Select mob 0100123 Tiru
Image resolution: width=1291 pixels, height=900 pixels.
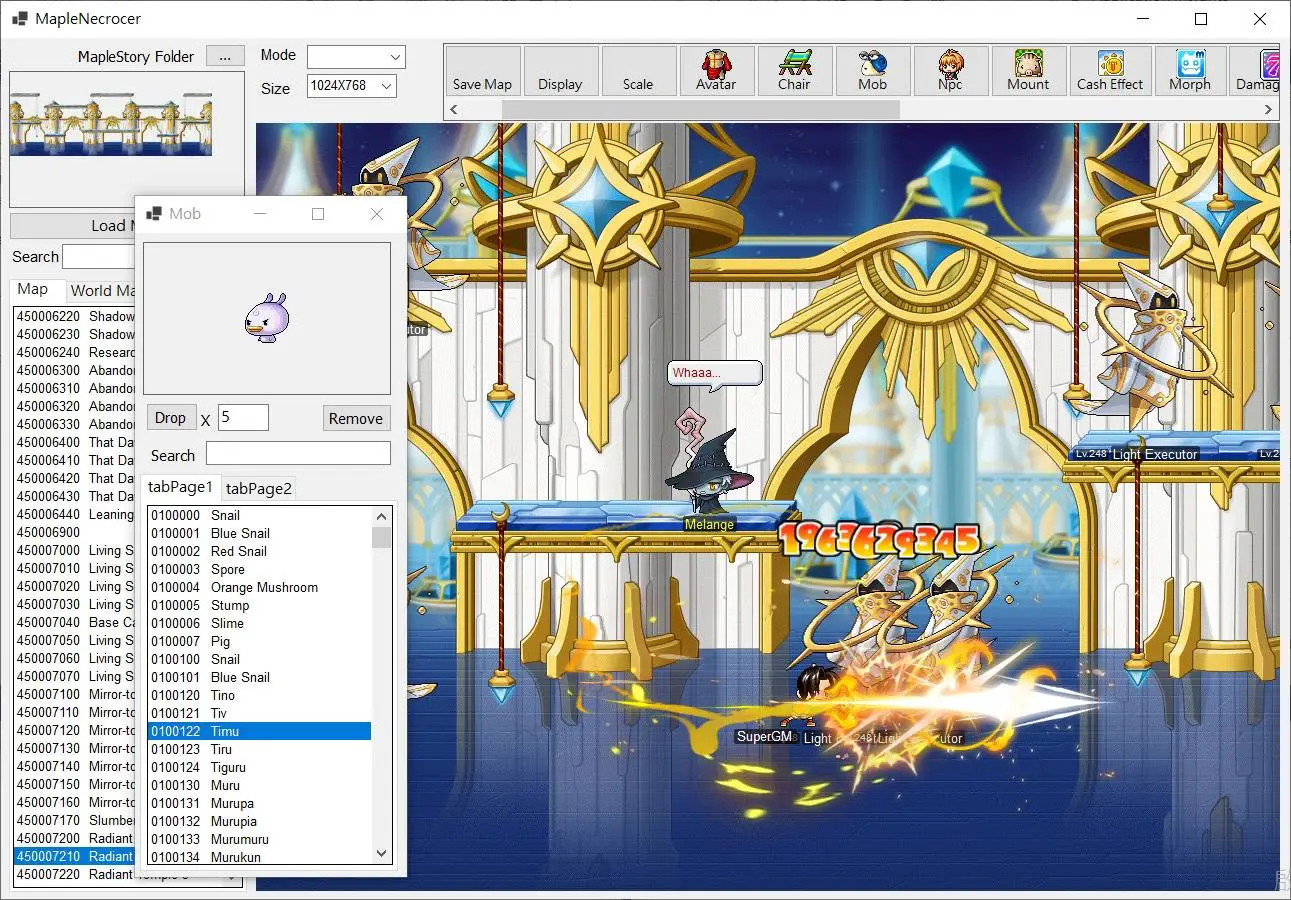click(x=259, y=749)
